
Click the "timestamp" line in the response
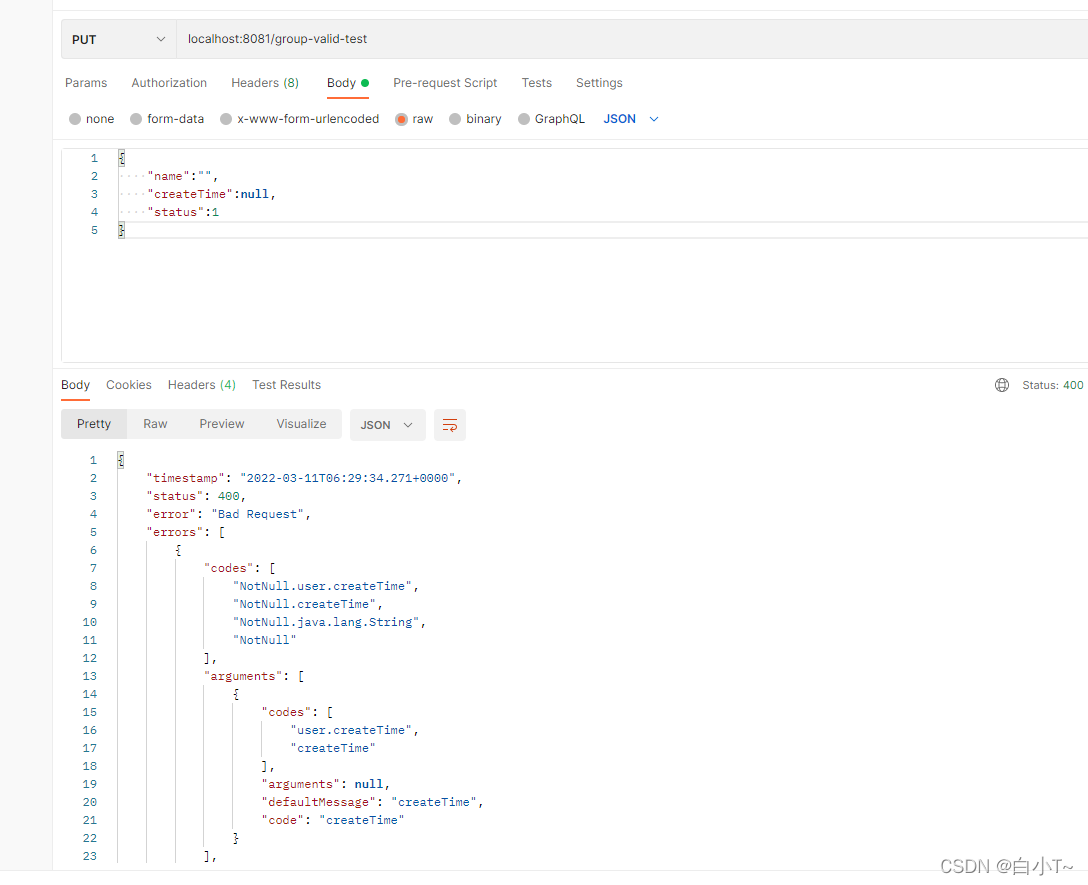coord(304,478)
